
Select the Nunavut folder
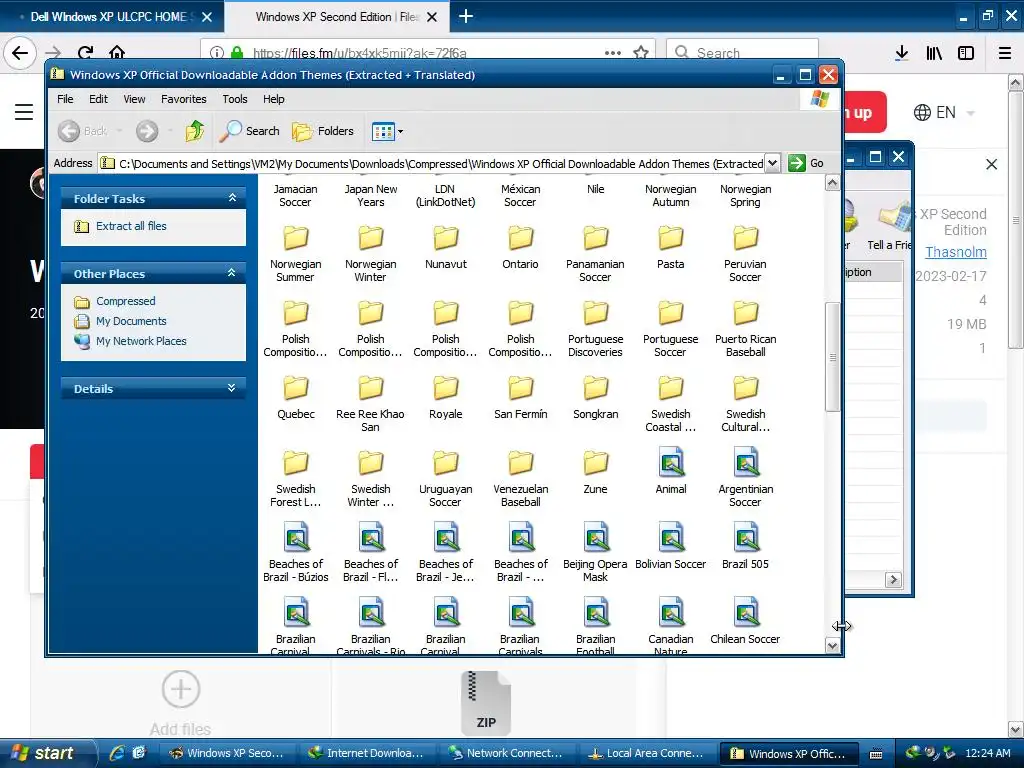445,248
